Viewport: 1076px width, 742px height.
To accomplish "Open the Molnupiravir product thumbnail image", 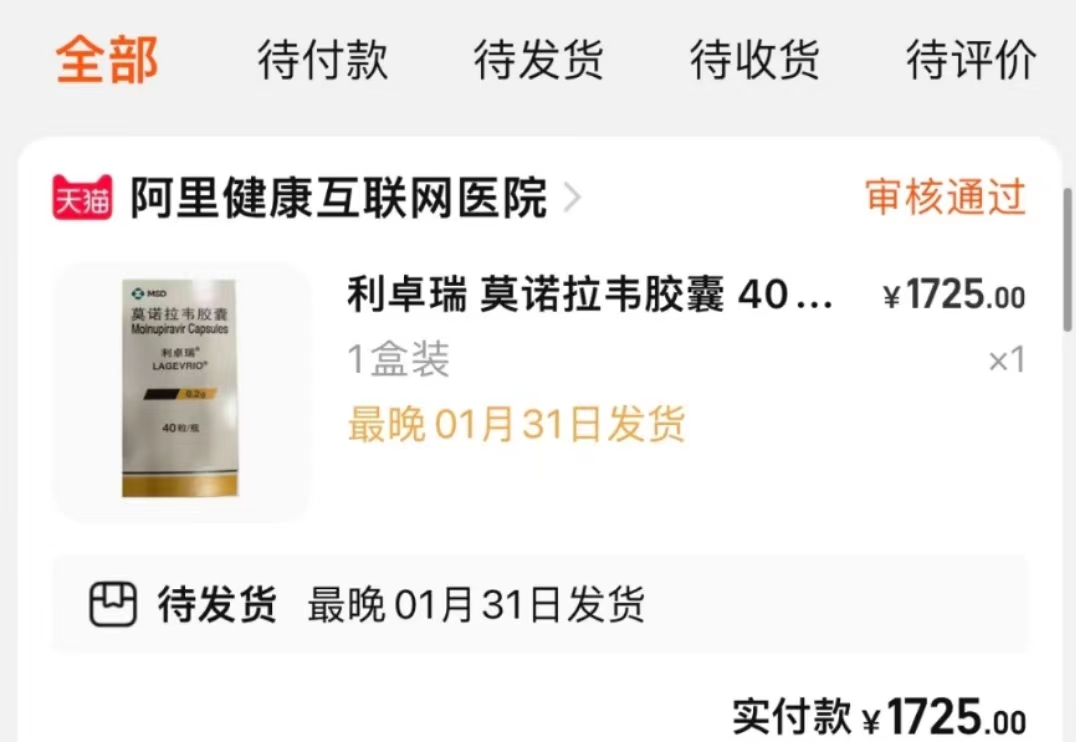I will pyautogui.click(x=180, y=391).
